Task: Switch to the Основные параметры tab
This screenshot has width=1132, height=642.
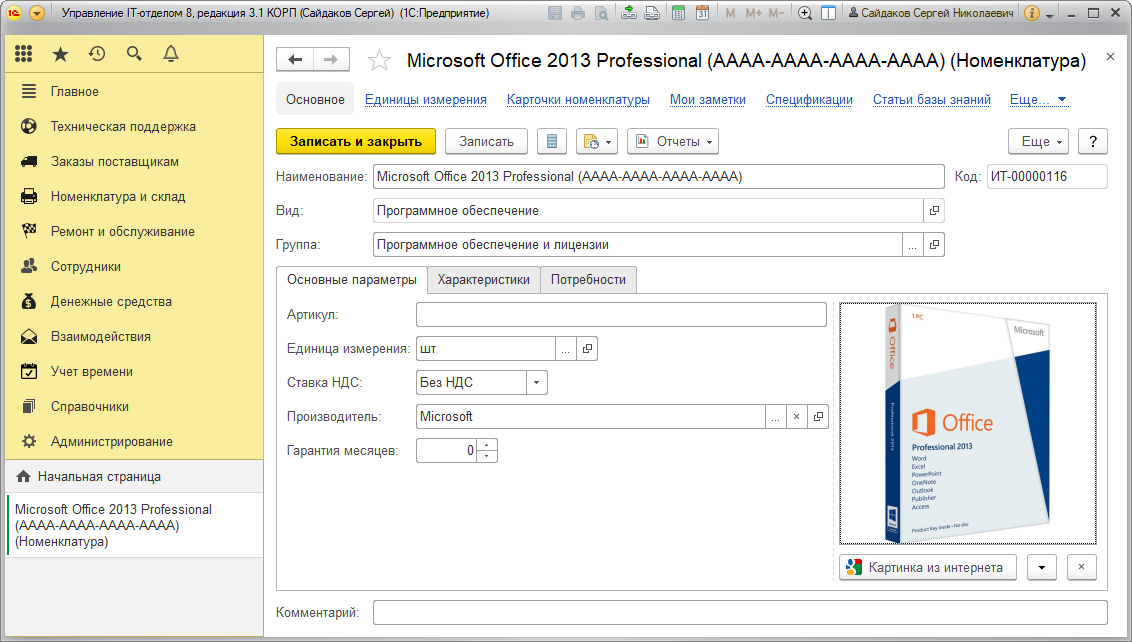Action: click(x=352, y=279)
